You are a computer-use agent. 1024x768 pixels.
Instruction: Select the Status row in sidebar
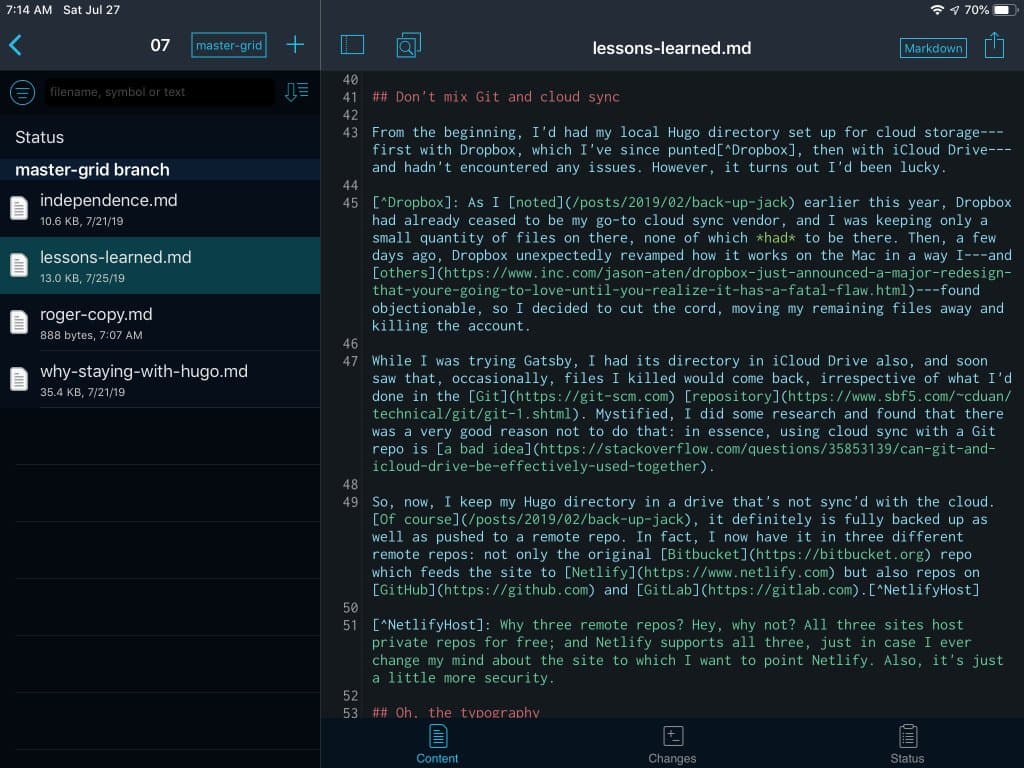coord(160,137)
